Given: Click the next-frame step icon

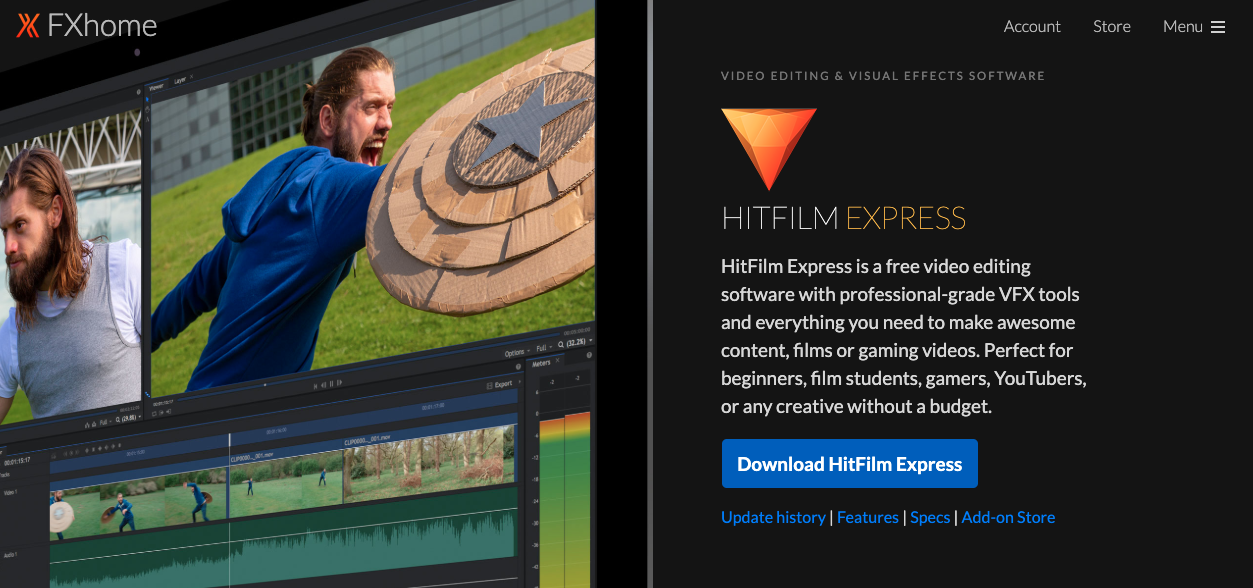Looking at the screenshot, I should (x=341, y=383).
